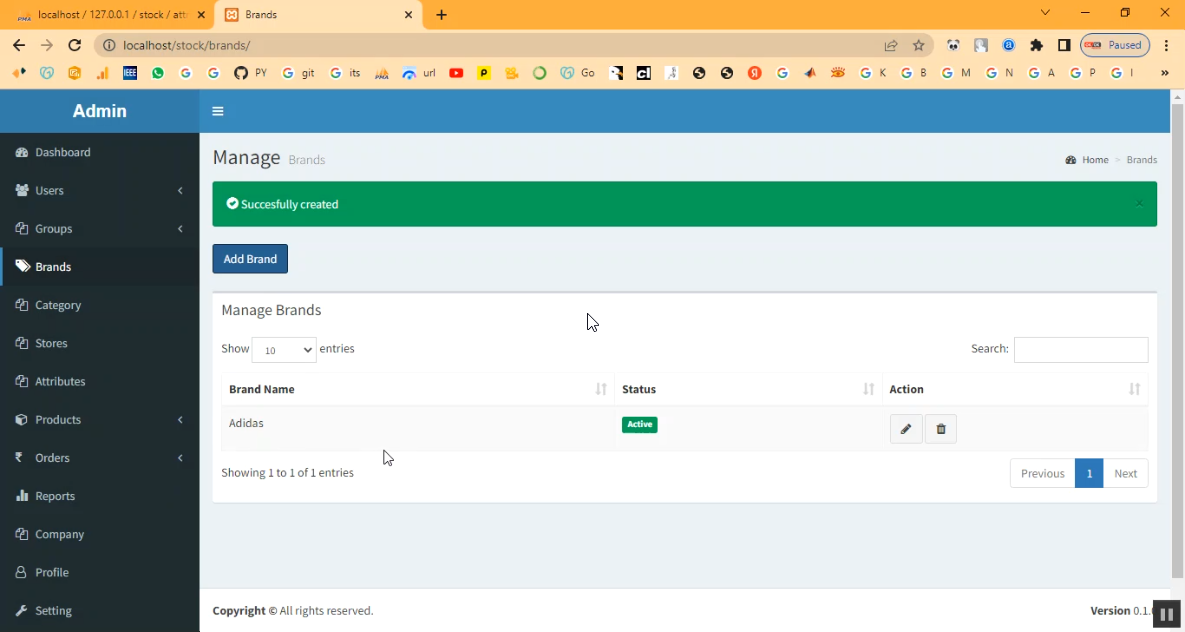Image resolution: width=1185 pixels, height=632 pixels.
Task: Open the WhatsApp bookmark
Action: pos(158,73)
